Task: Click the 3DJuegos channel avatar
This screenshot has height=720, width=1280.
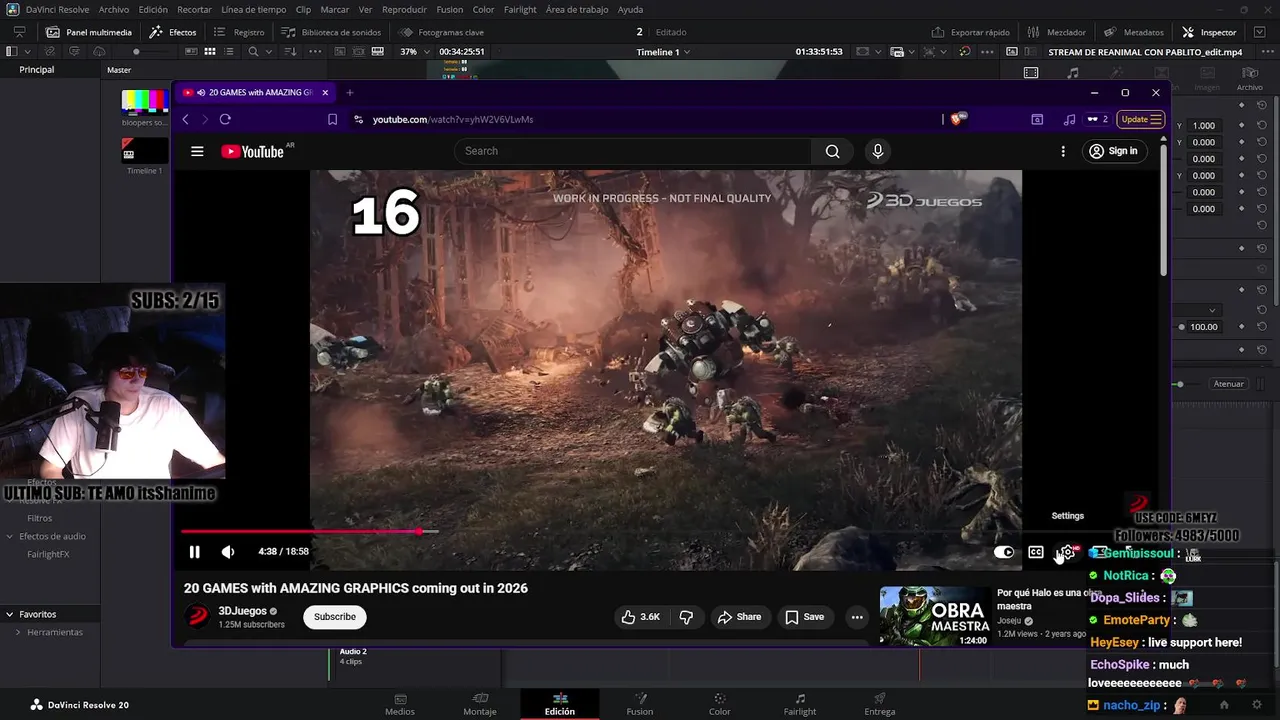Action: (198, 617)
